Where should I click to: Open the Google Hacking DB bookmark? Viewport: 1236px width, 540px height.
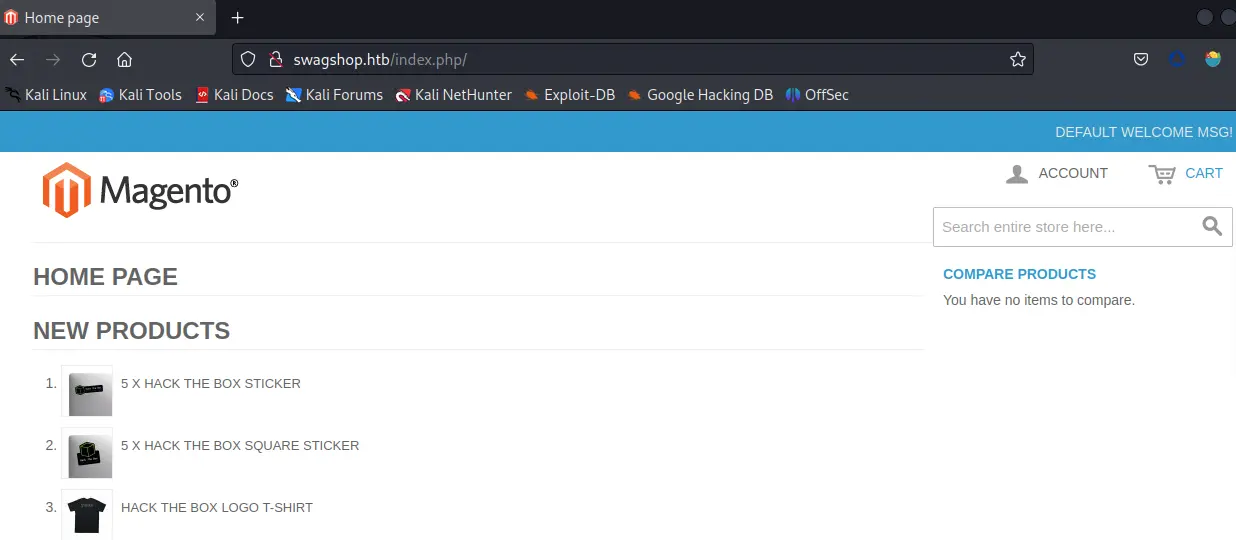point(700,95)
